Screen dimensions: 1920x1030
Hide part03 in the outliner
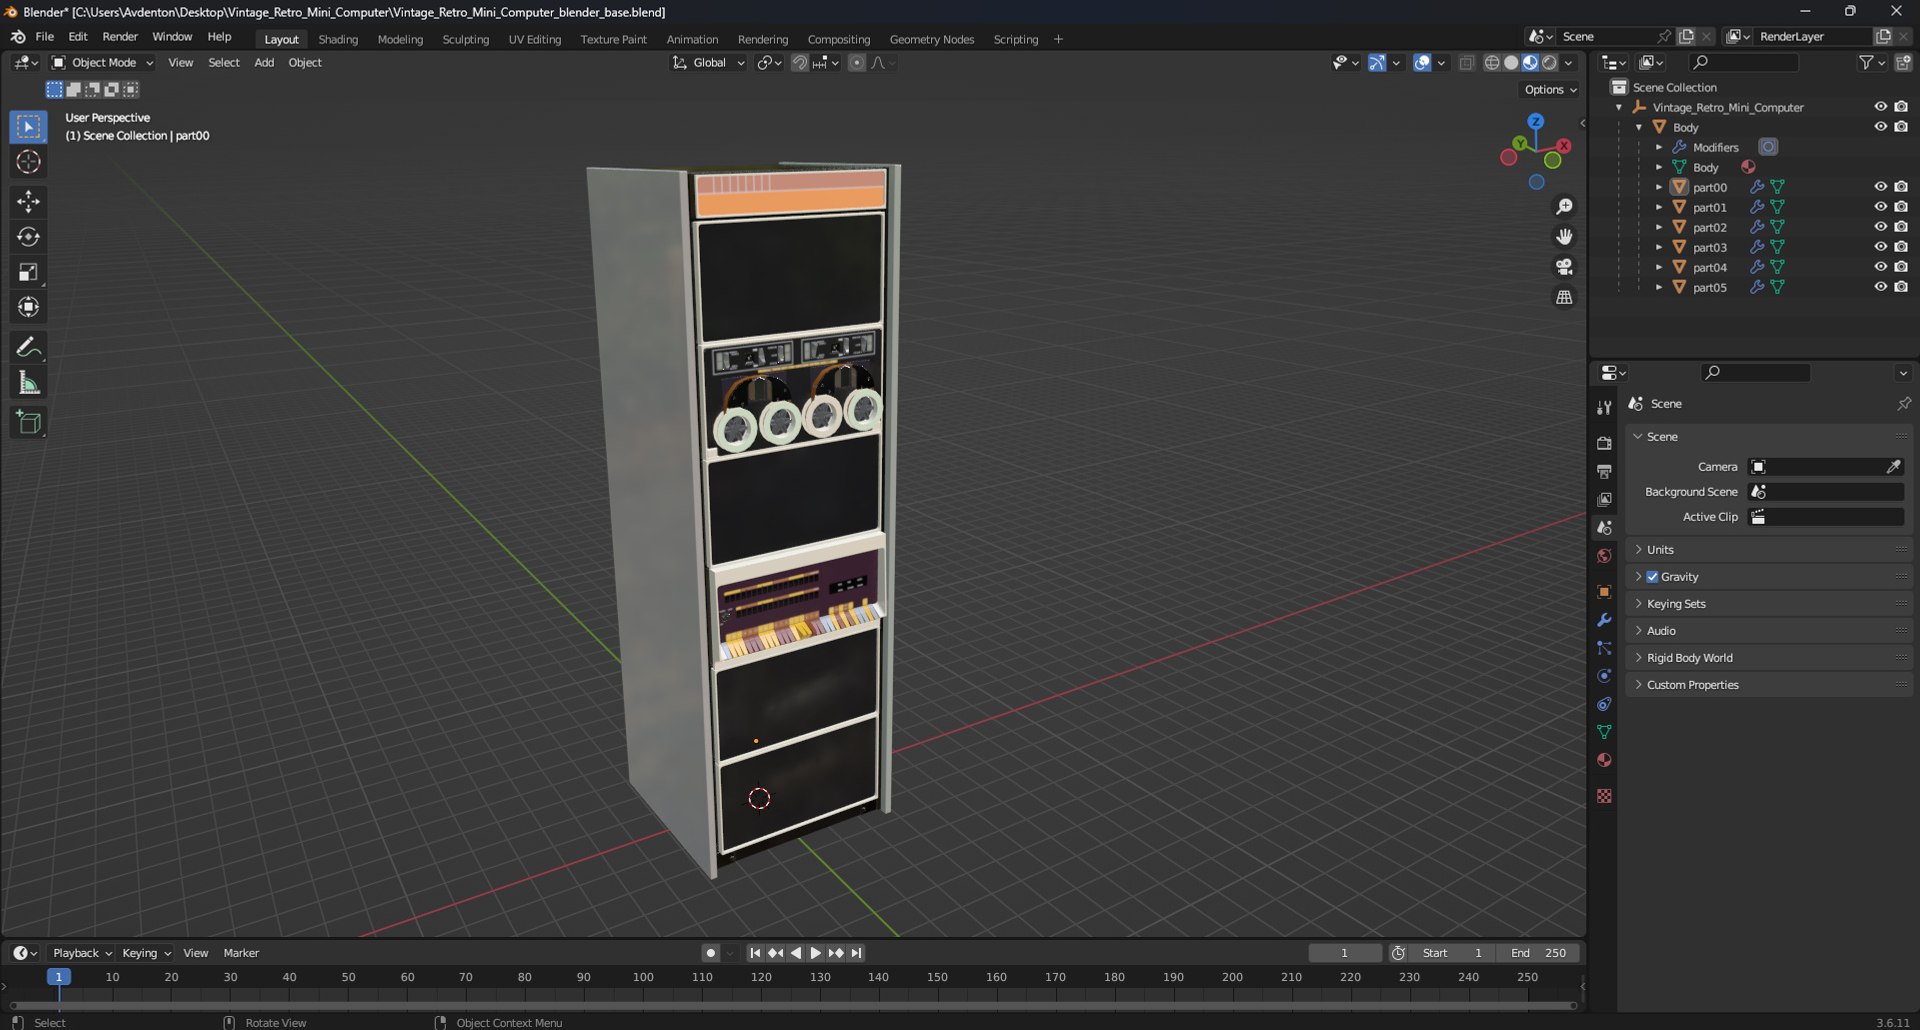[x=1880, y=247]
